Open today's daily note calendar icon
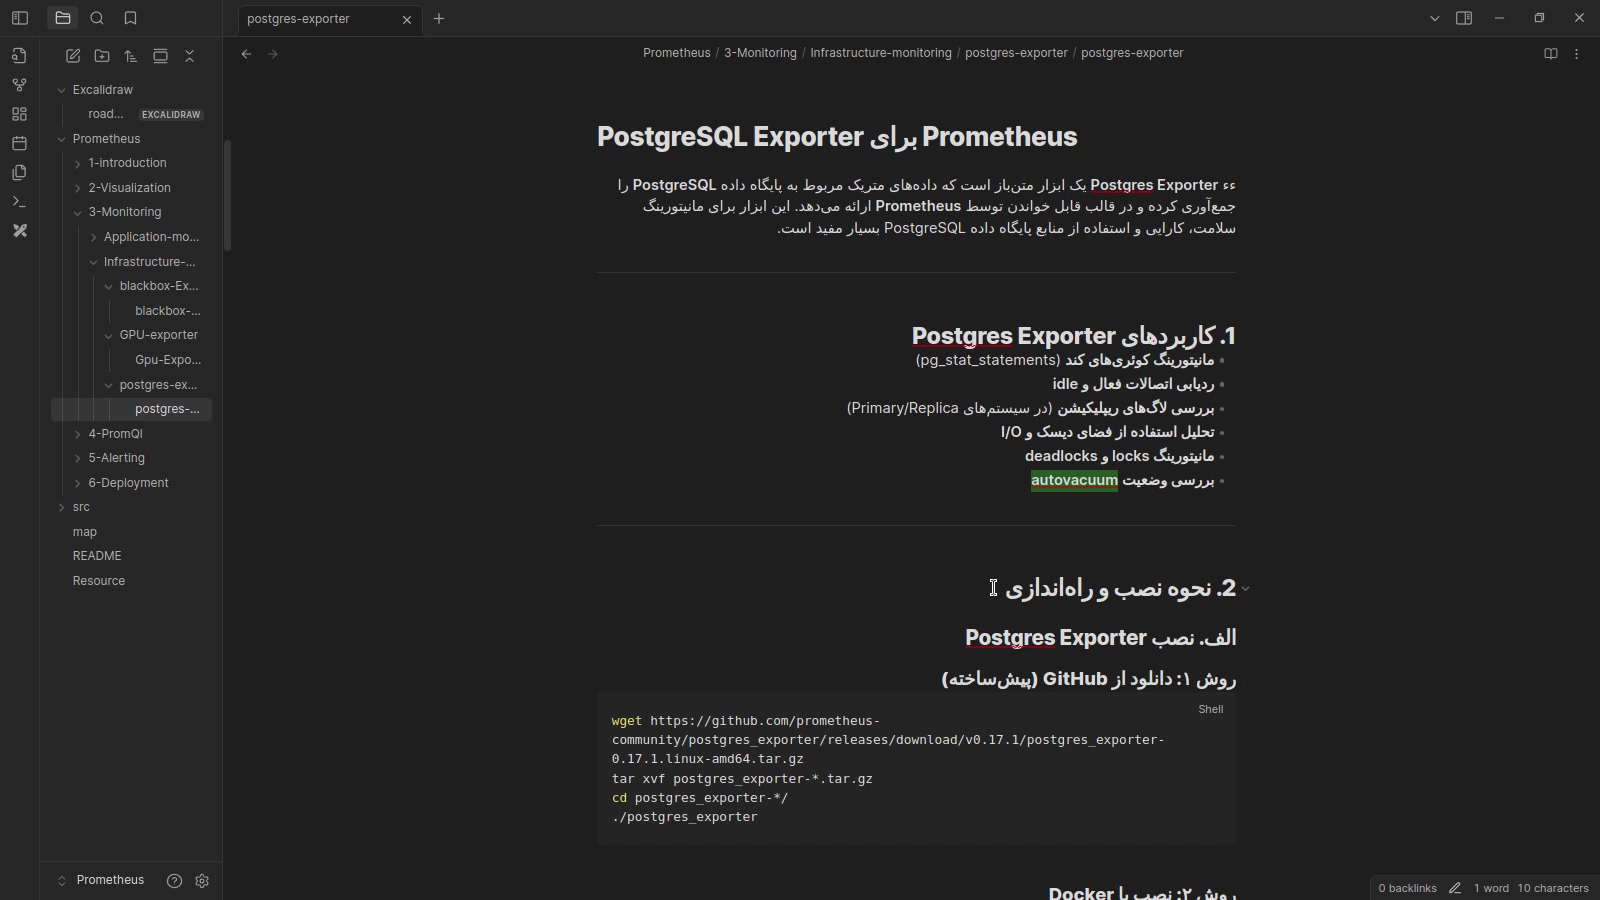1600x900 pixels. [19, 143]
